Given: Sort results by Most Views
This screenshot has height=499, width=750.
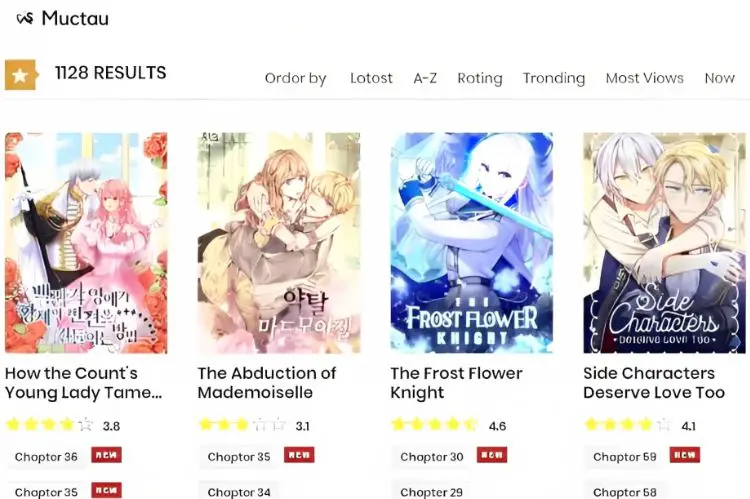Looking at the screenshot, I should tap(645, 78).
